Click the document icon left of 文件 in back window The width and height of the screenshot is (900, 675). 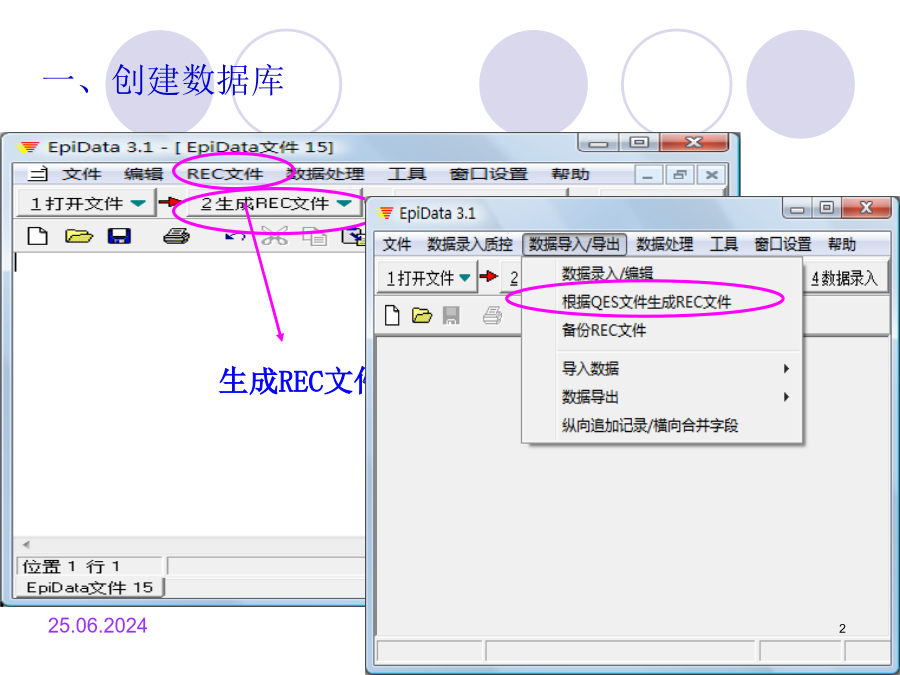click(38, 173)
